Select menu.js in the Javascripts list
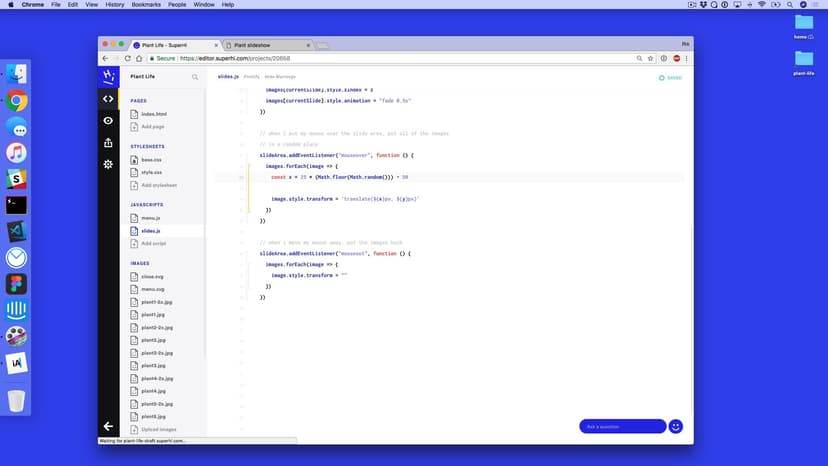 point(151,217)
